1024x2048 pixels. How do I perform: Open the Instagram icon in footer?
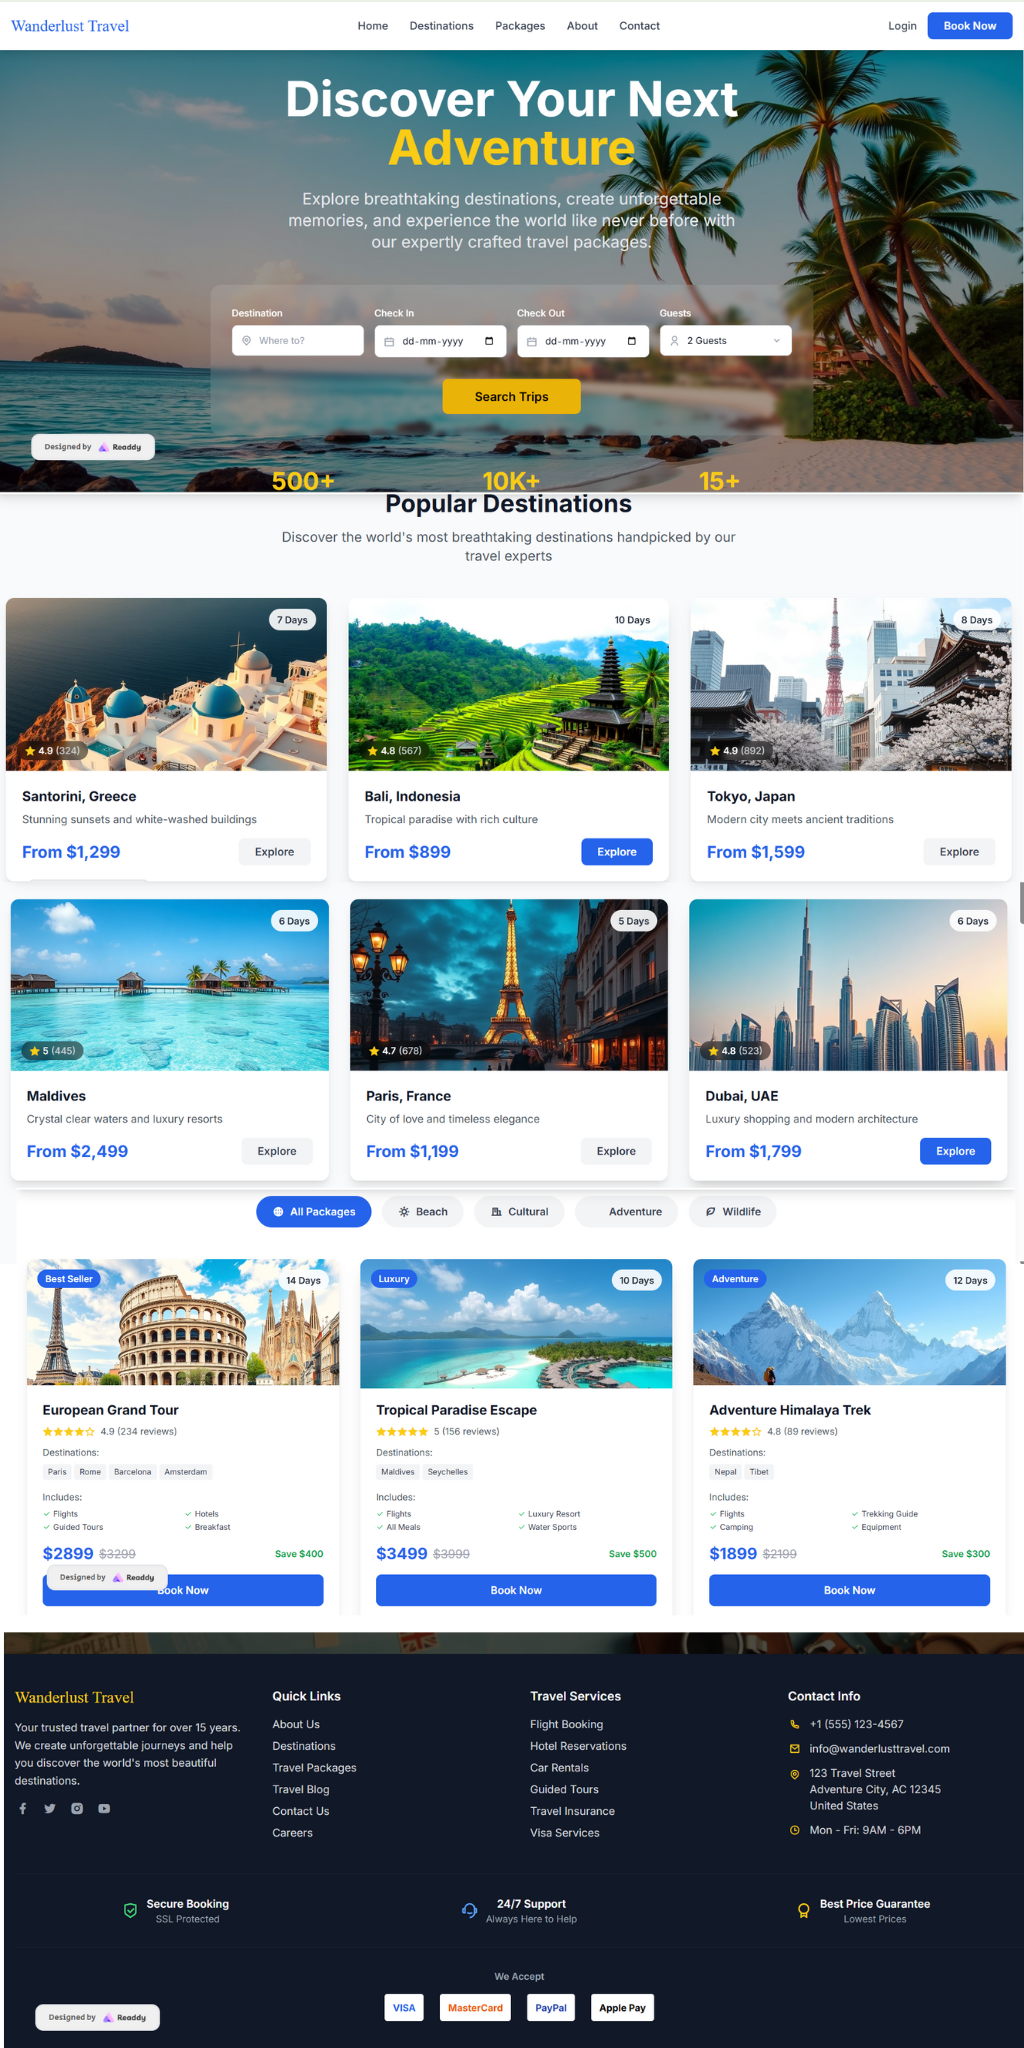pos(77,1808)
